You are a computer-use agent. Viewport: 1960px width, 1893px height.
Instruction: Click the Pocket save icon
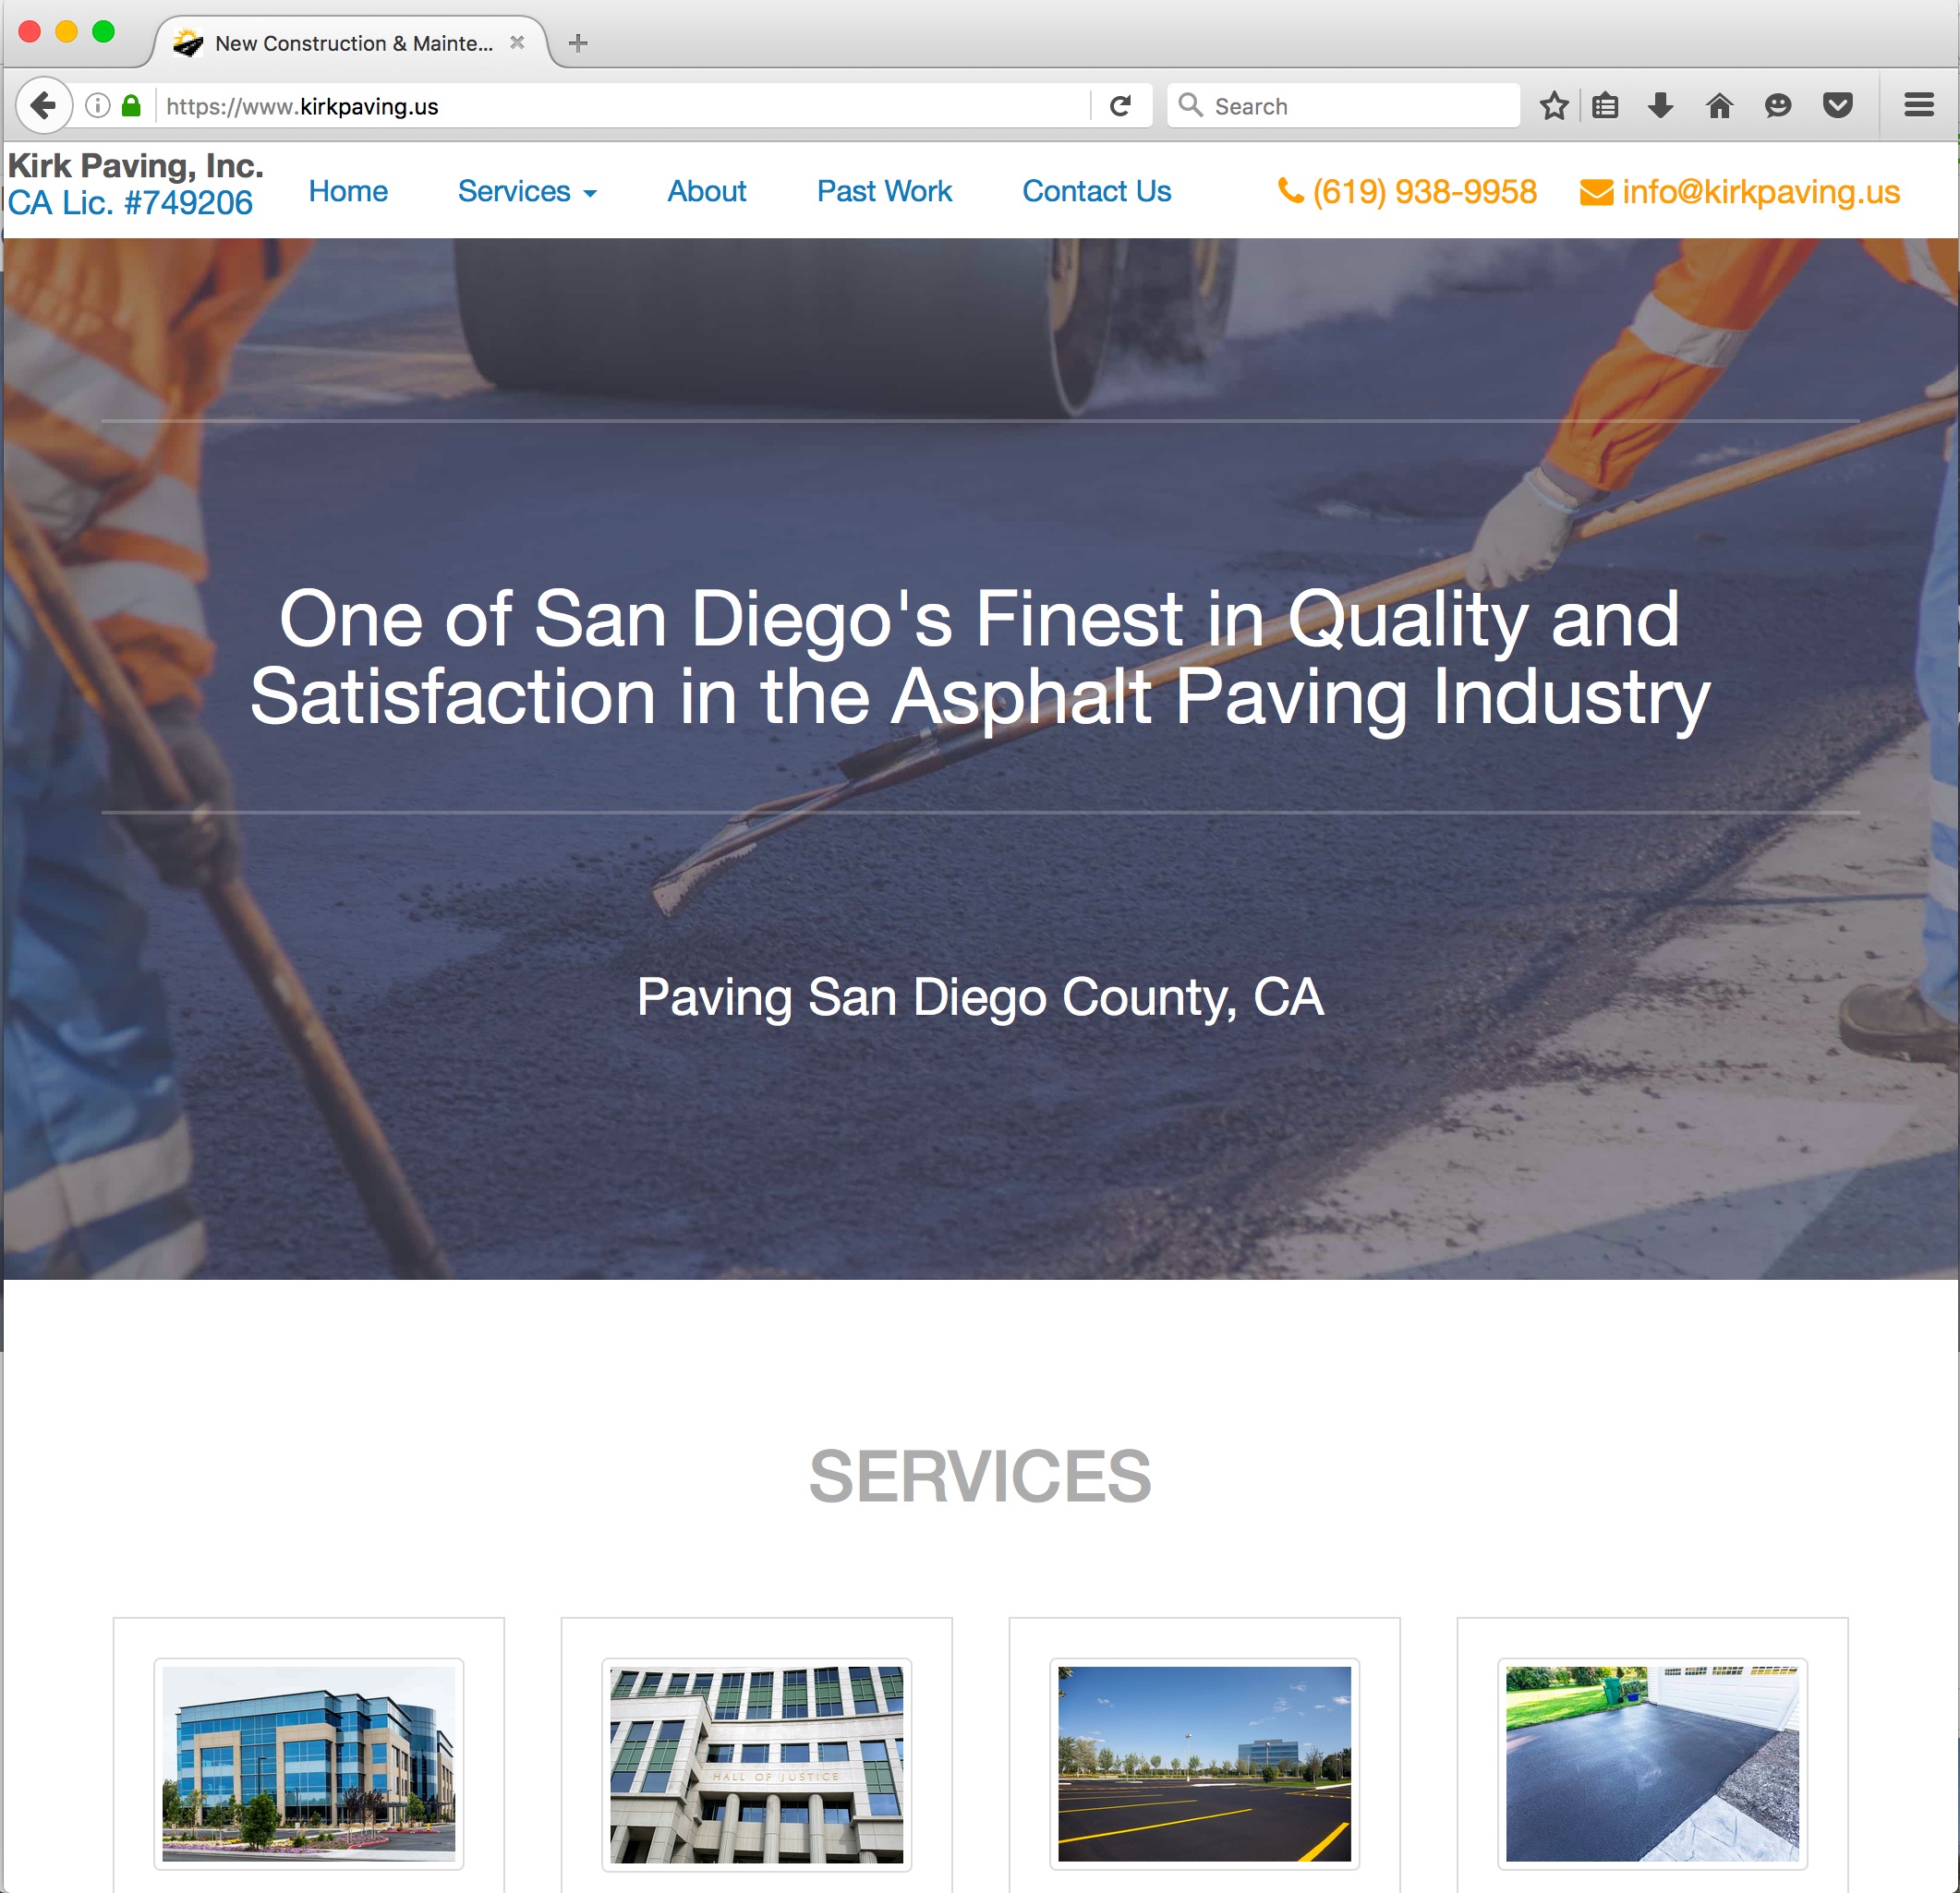click(x=1837, y=105)
